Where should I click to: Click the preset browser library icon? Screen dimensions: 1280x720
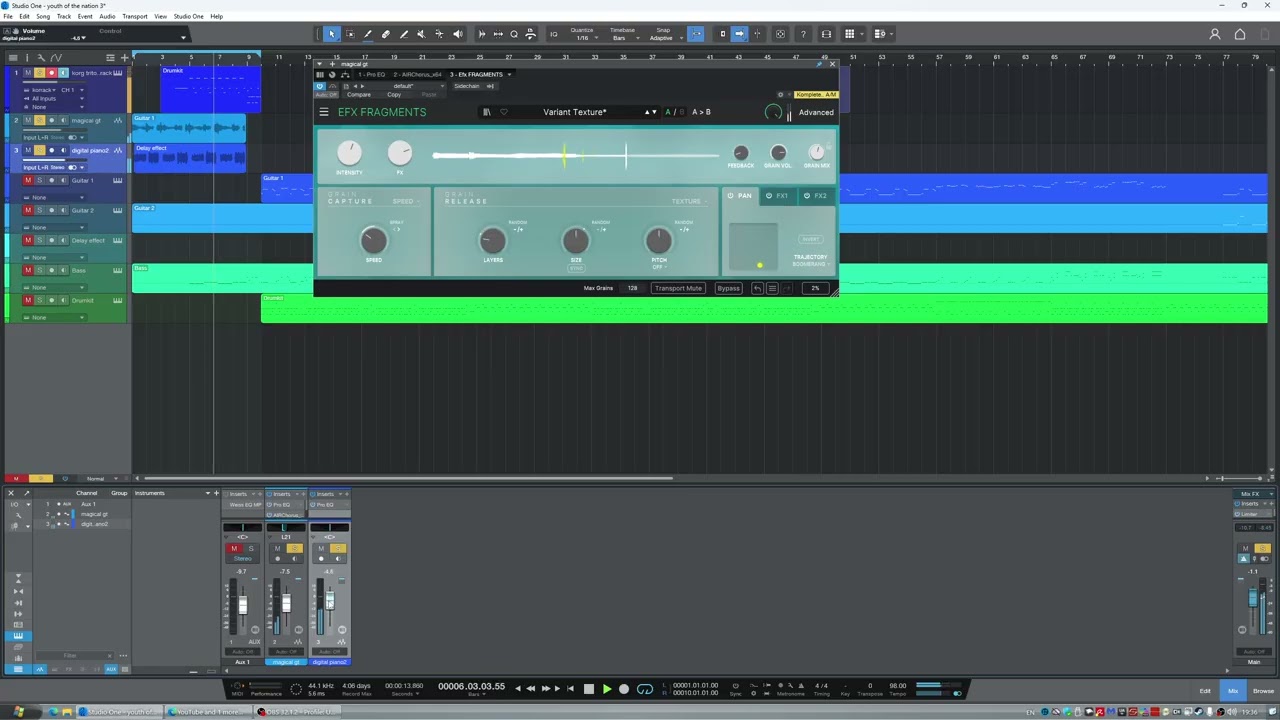click(487, 112)
